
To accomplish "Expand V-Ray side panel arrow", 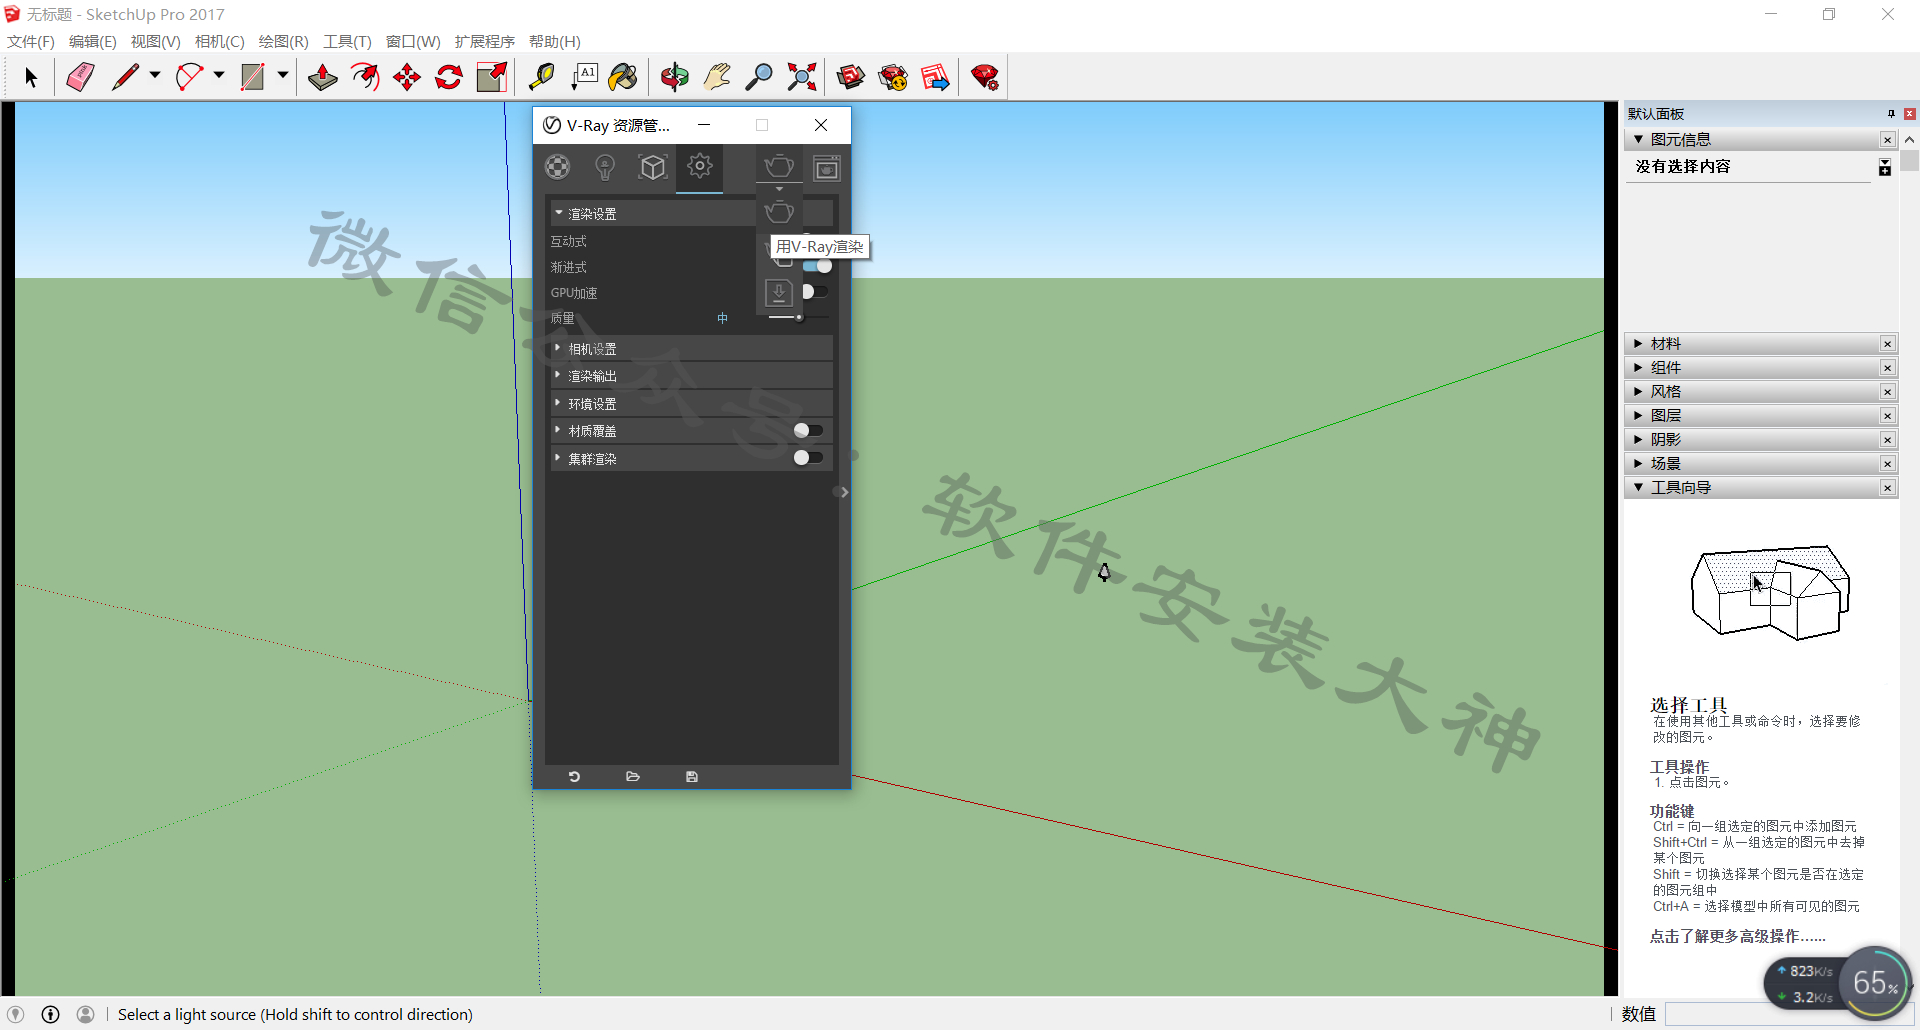I will tap(844, 492).
